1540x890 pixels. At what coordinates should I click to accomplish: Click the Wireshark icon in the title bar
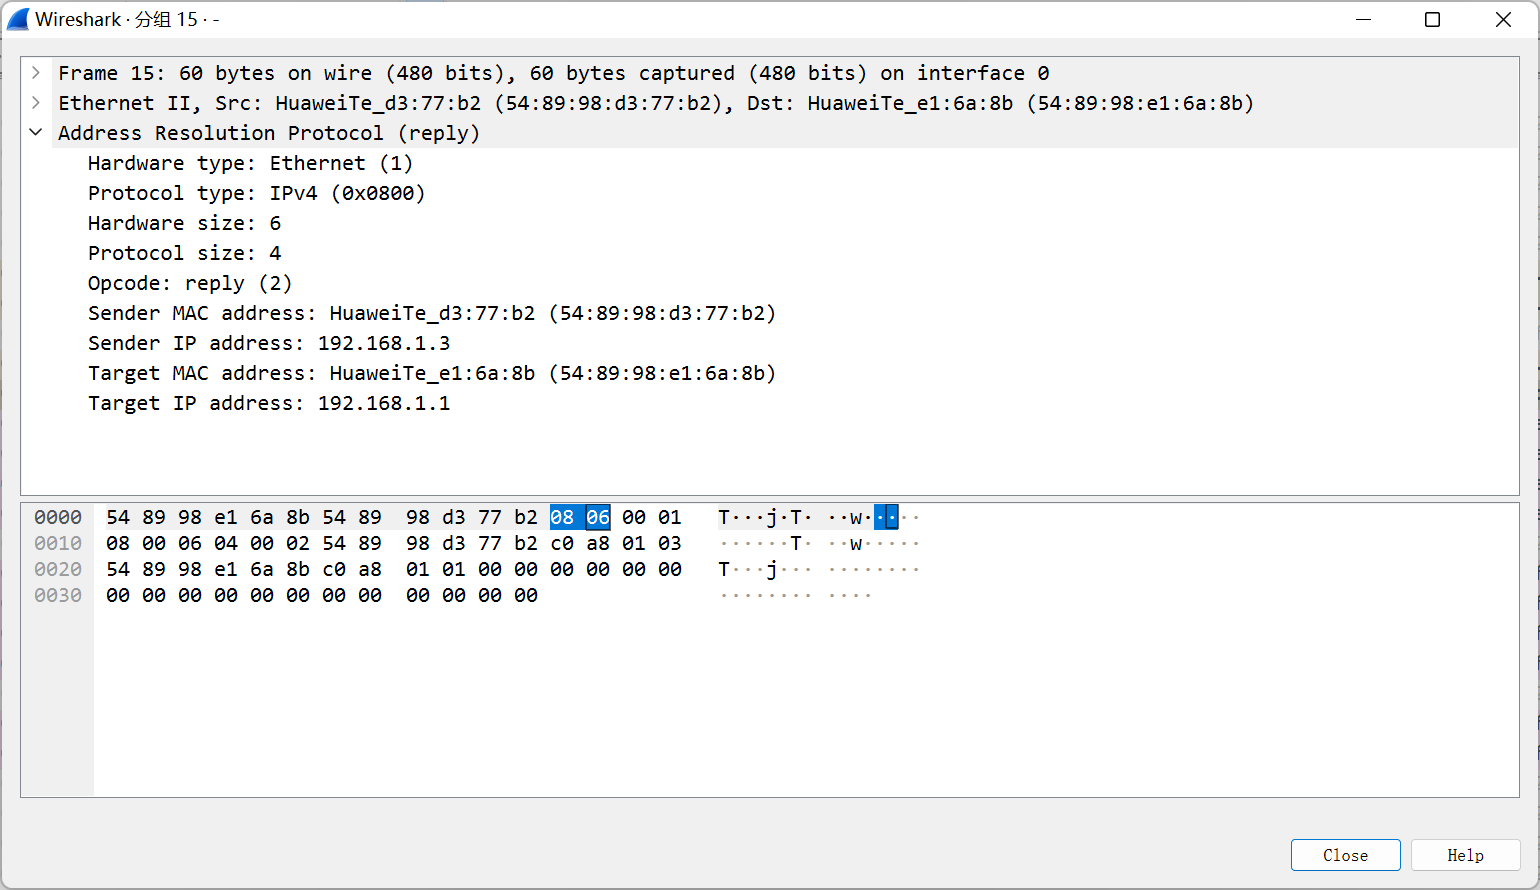click(17, 18)
